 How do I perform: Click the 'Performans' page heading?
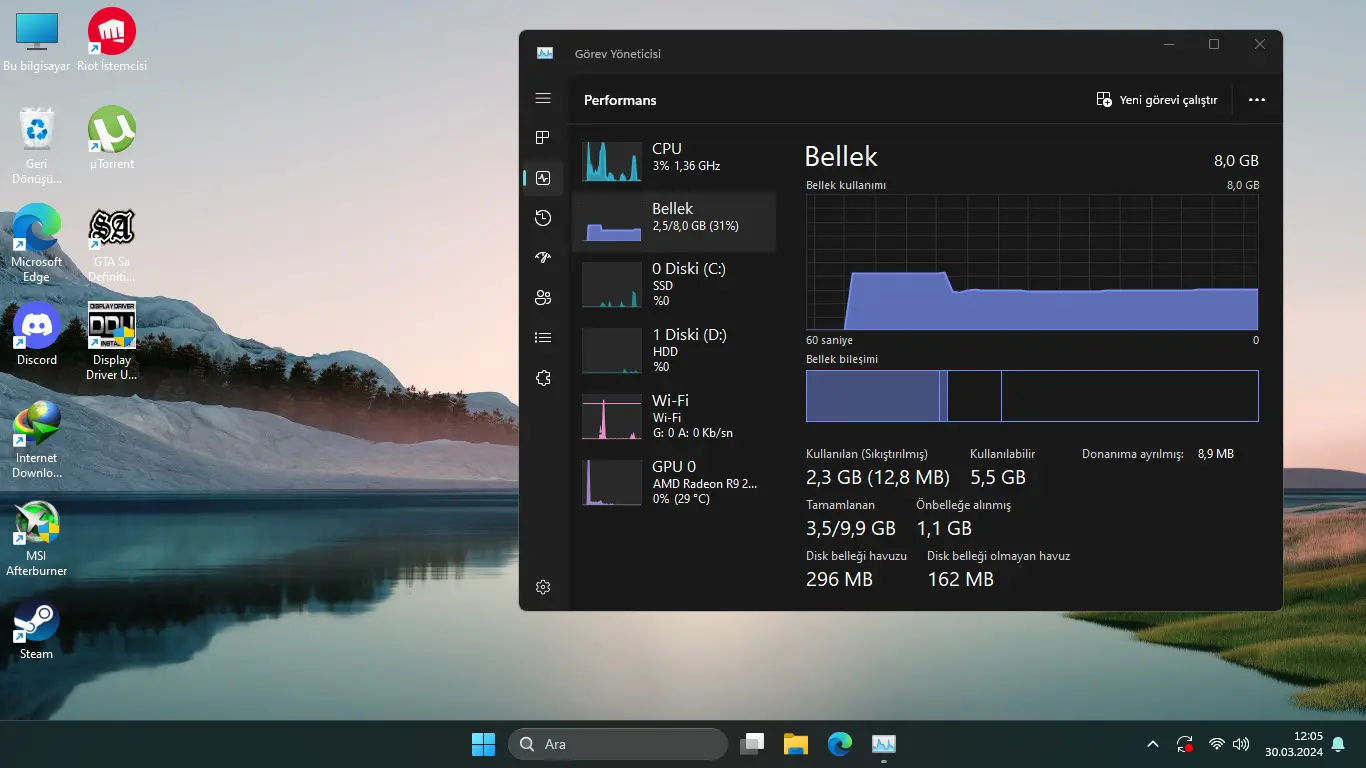click(x=620, y=100)
